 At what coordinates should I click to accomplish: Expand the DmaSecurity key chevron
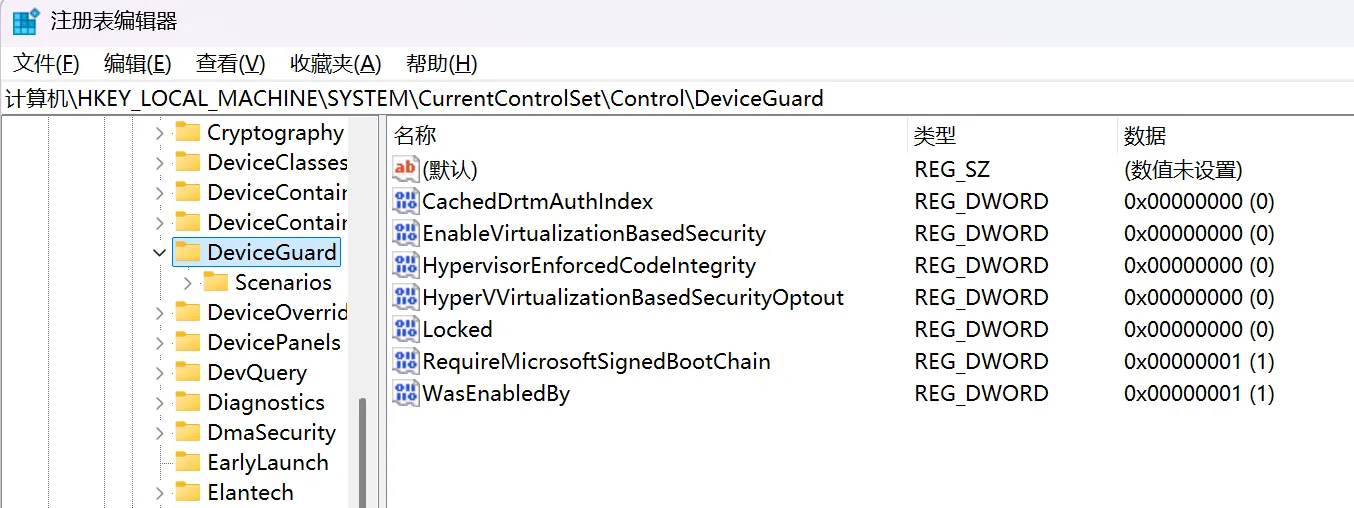(x=159, y=433)
